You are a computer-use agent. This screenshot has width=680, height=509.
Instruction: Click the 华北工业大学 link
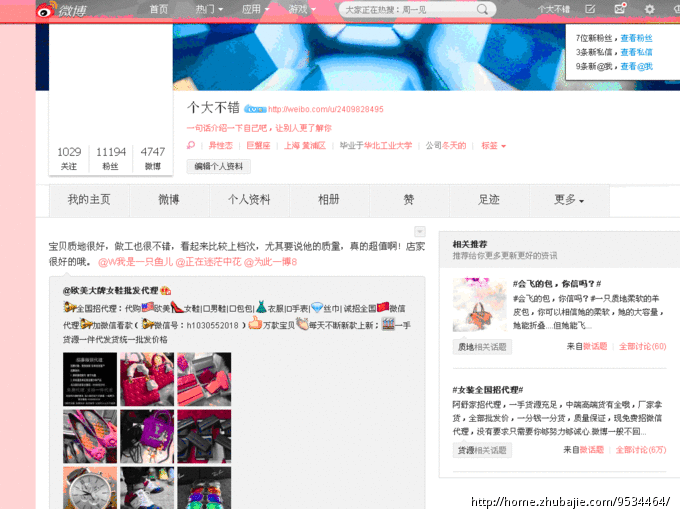[388, 146]
